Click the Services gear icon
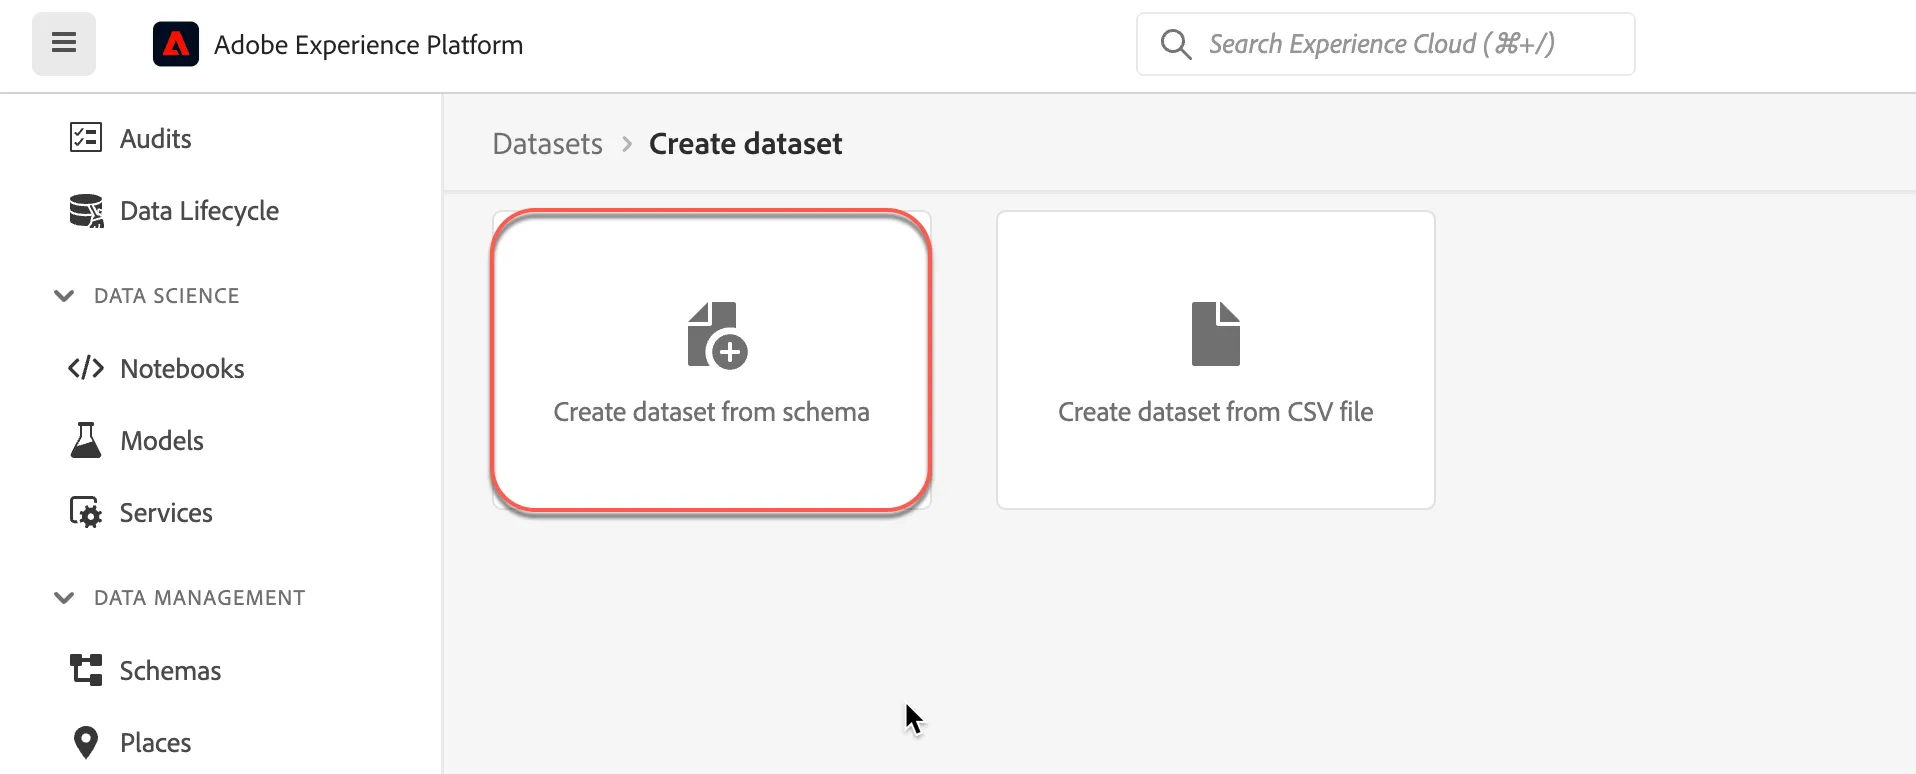The height and width of the screenshot is (774, 1916). 86,512
